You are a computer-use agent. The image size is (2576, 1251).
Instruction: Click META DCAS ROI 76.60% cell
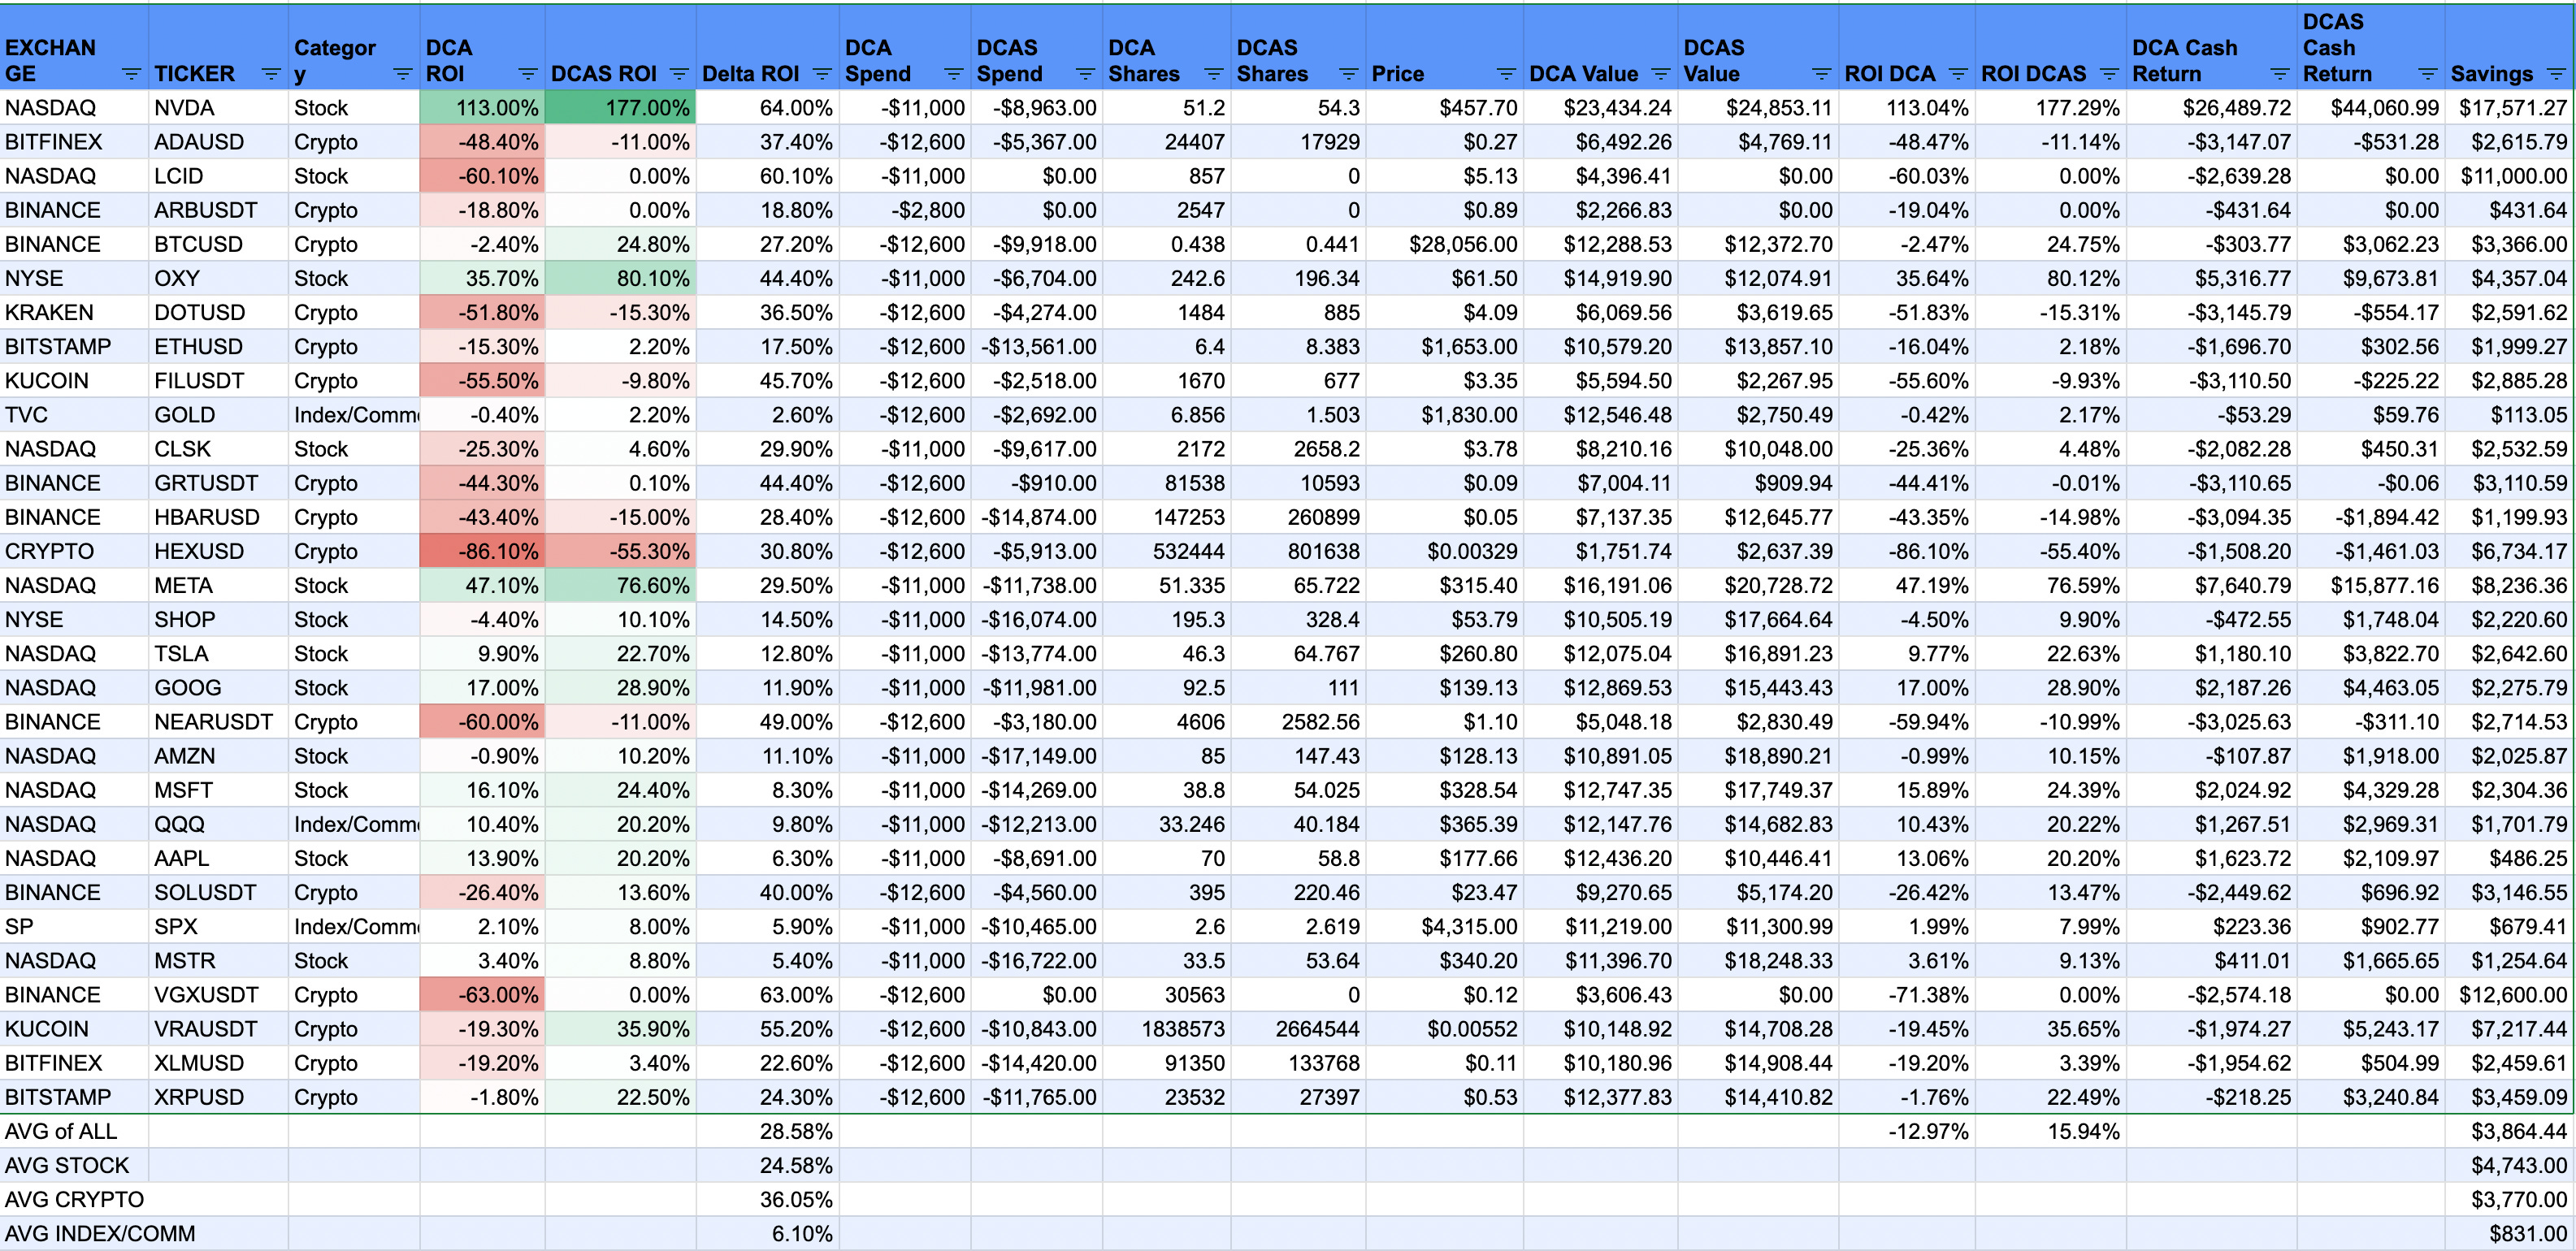[620, 585]
